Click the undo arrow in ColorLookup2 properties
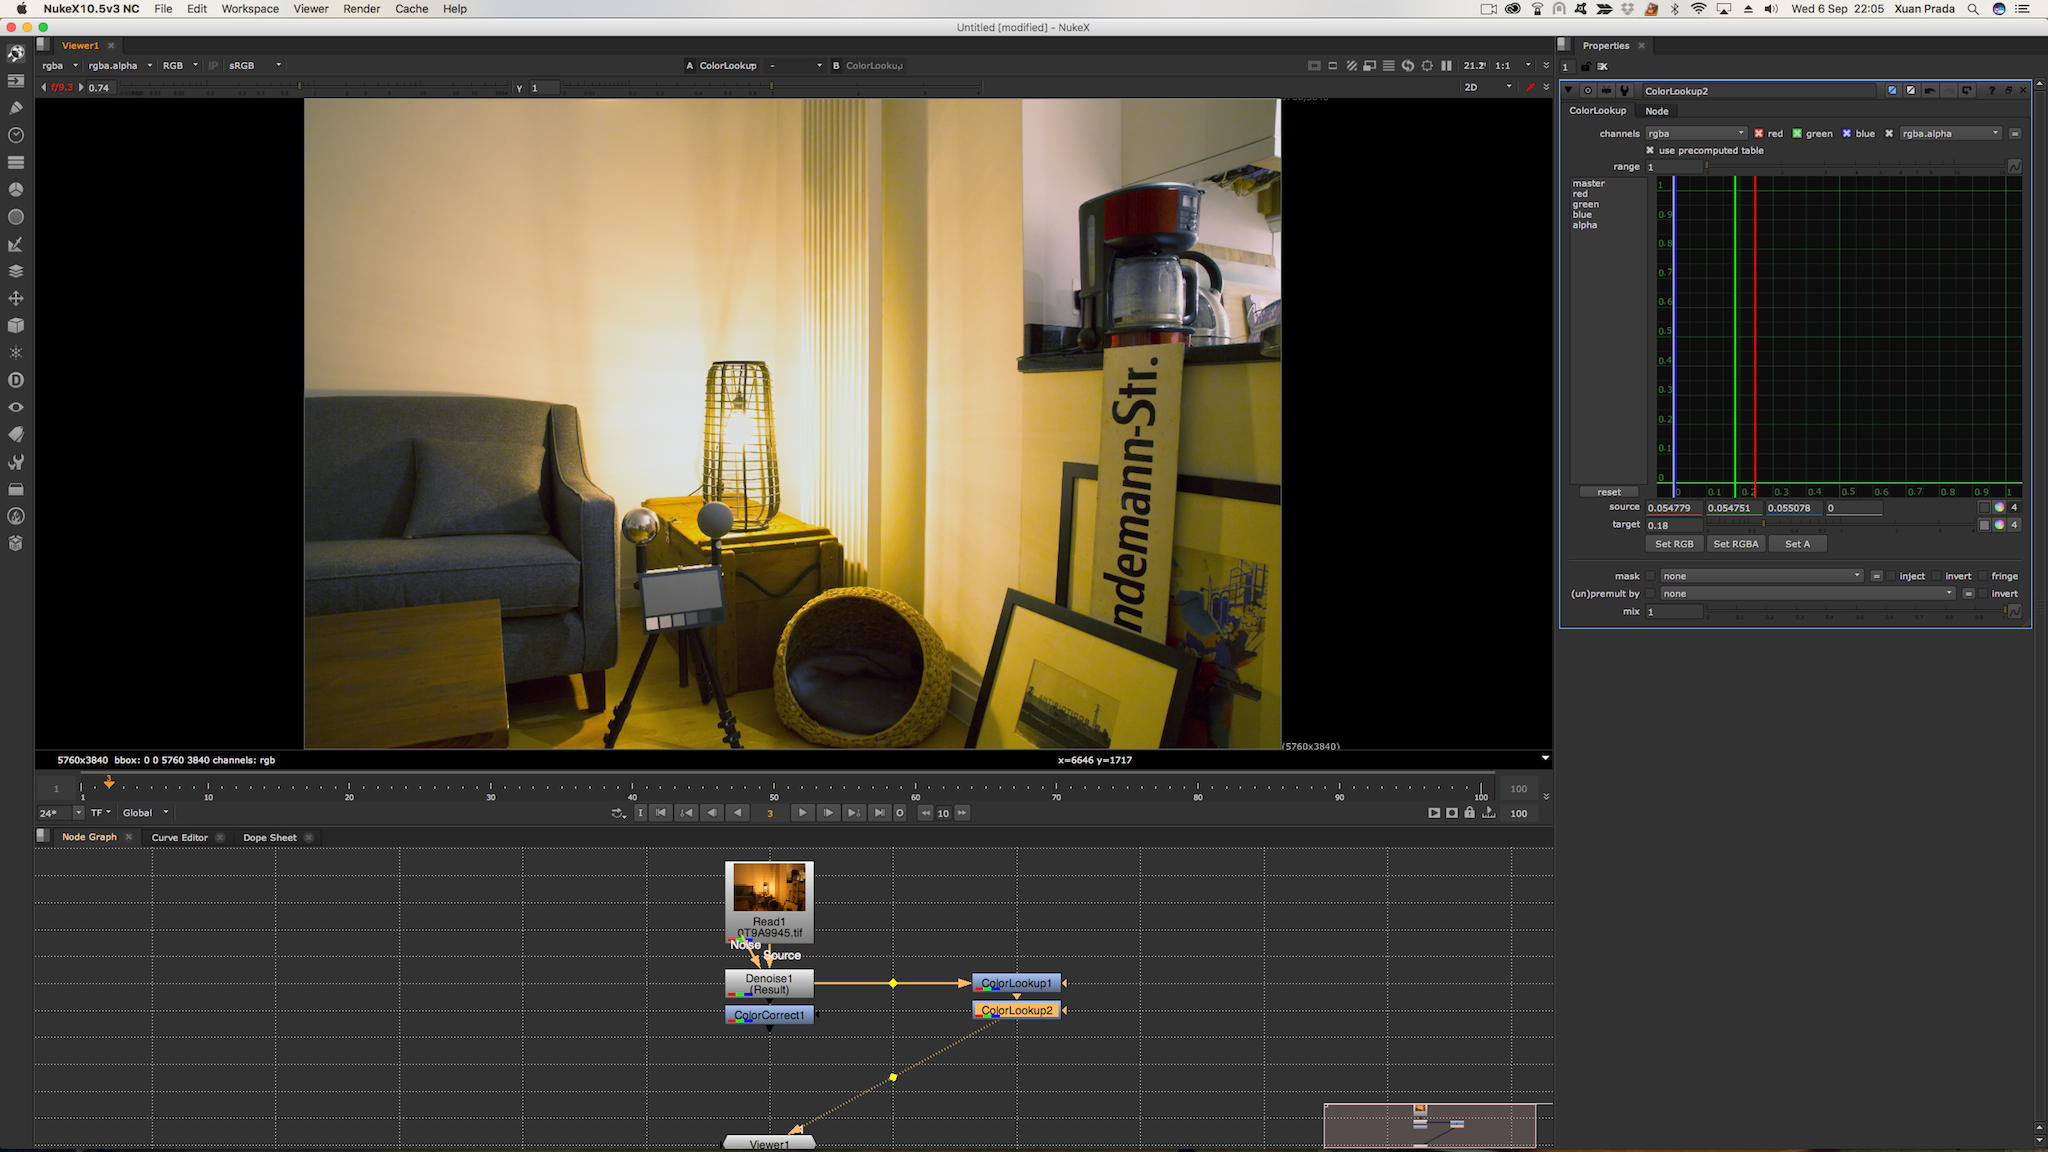 (x=1930, y=90)
